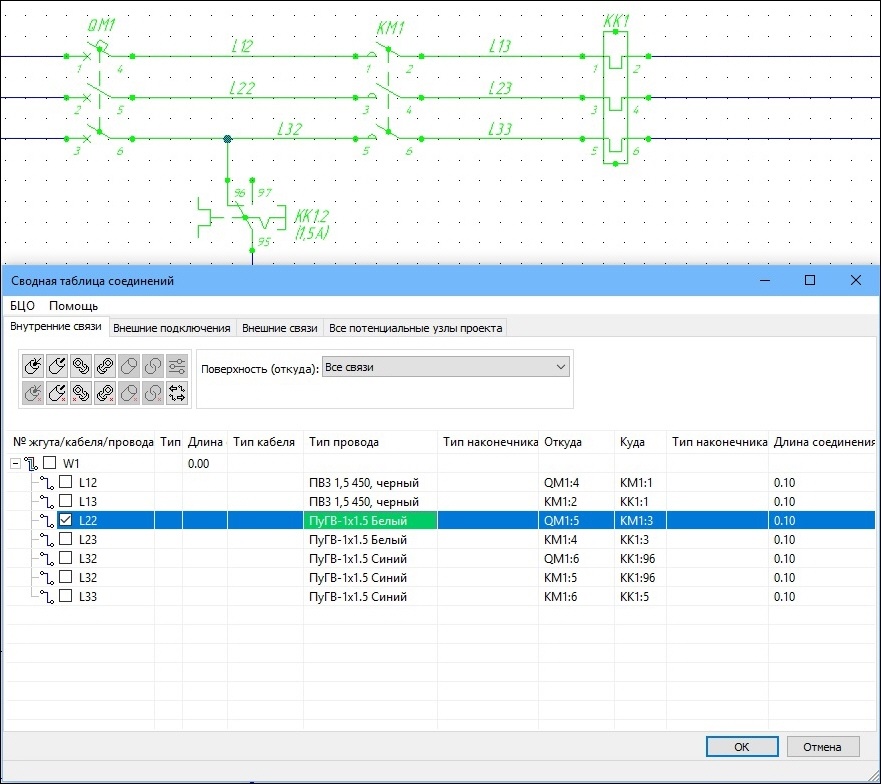This screenshot has height=784, width=881.
Task: Collapse the W1 tree node
Action: click(x=15, y=464)
